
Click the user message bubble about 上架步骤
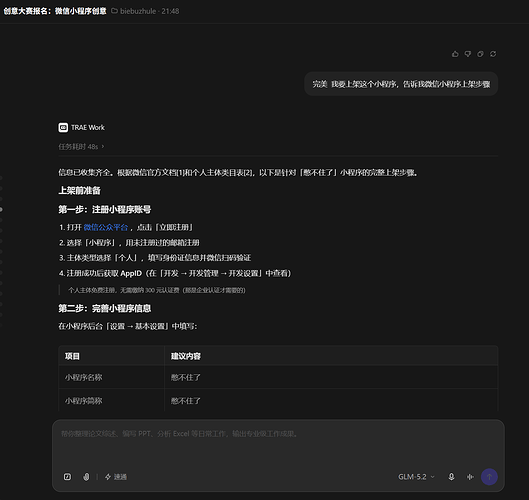[401, 84]
